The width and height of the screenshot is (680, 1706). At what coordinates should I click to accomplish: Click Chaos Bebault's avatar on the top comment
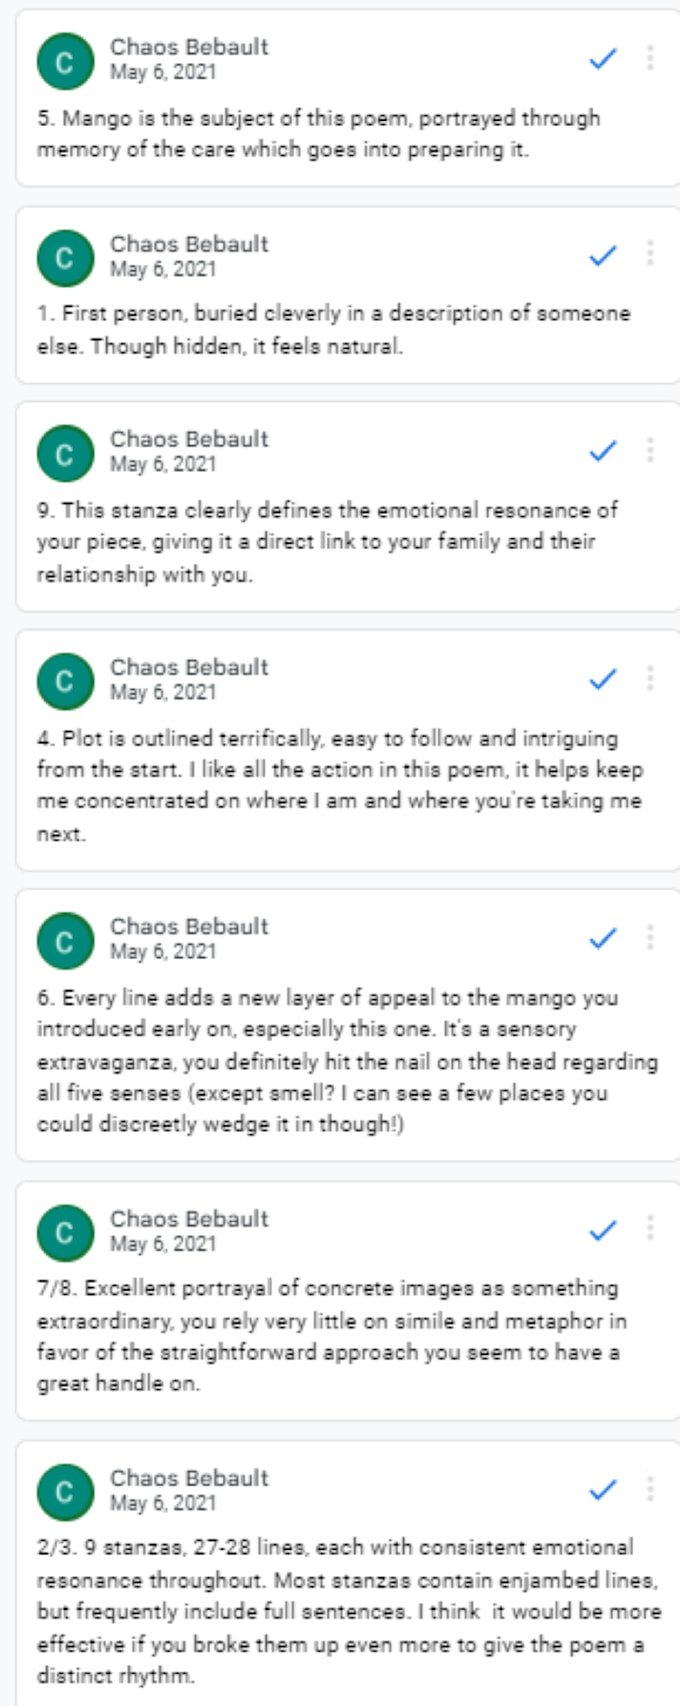66,57
